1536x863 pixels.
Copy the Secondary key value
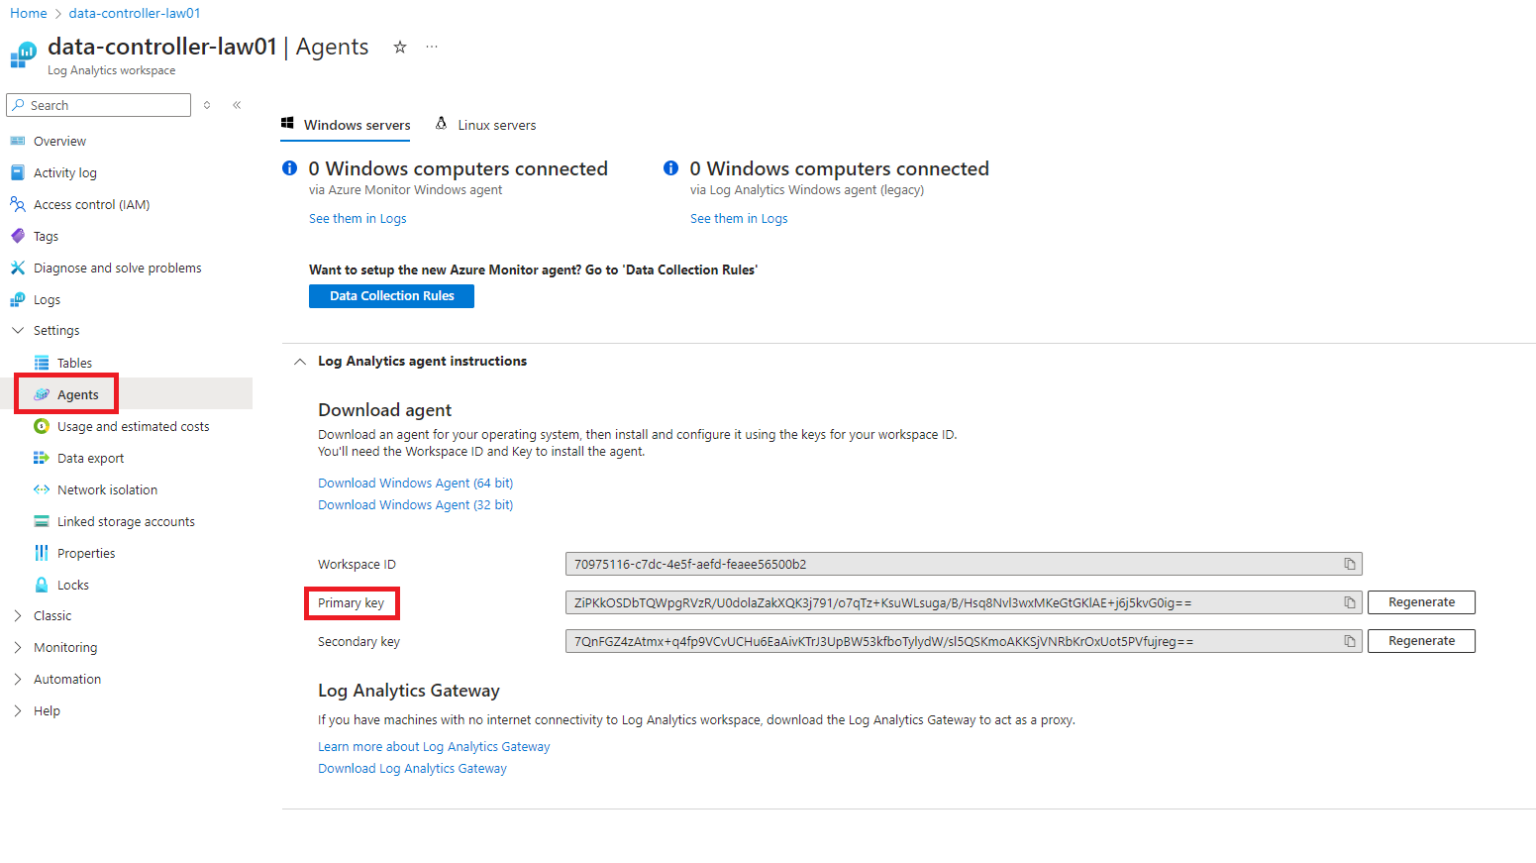(1349, 641)
